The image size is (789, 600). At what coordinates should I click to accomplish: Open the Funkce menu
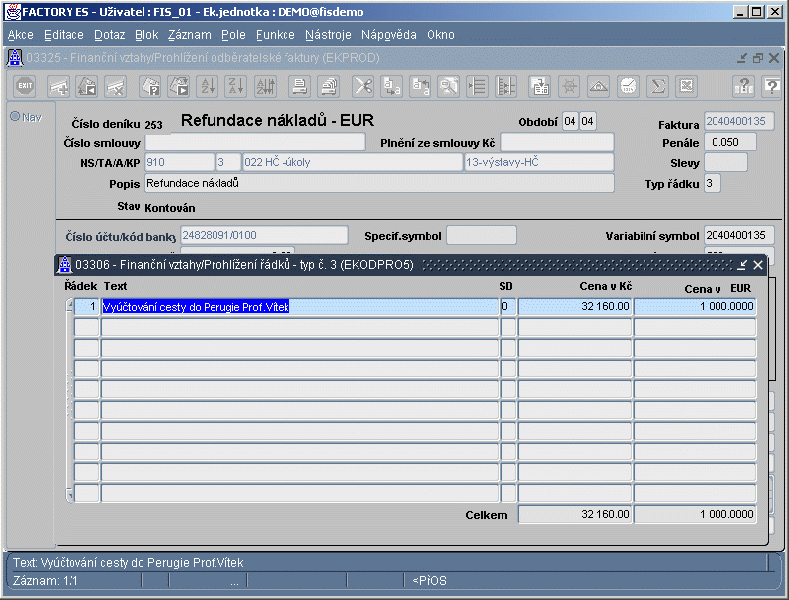coord(275,35)
